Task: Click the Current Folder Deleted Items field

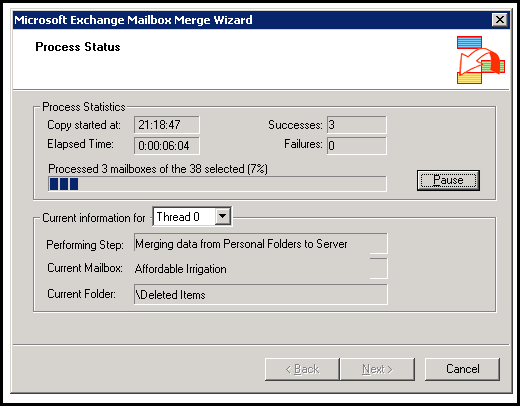Action: (261, 294)
